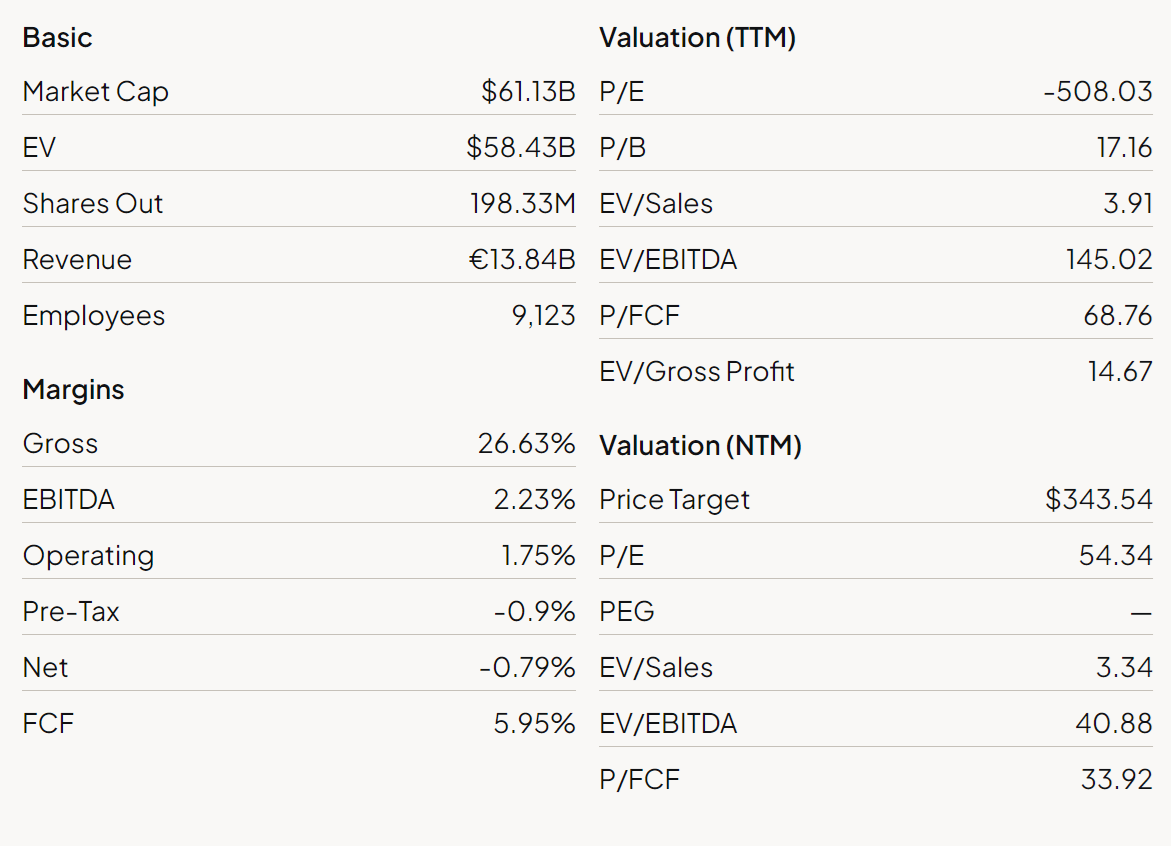
Task: Click the Employees count 9,123
Action: click(x=544, y=316)
